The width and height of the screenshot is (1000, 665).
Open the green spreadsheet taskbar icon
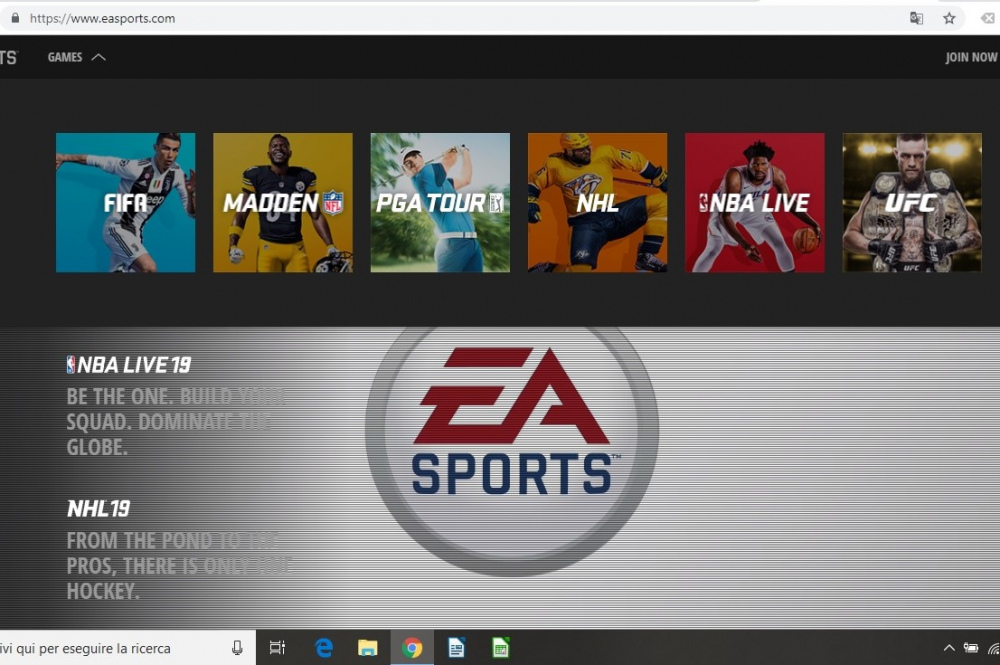coord(501,648)
